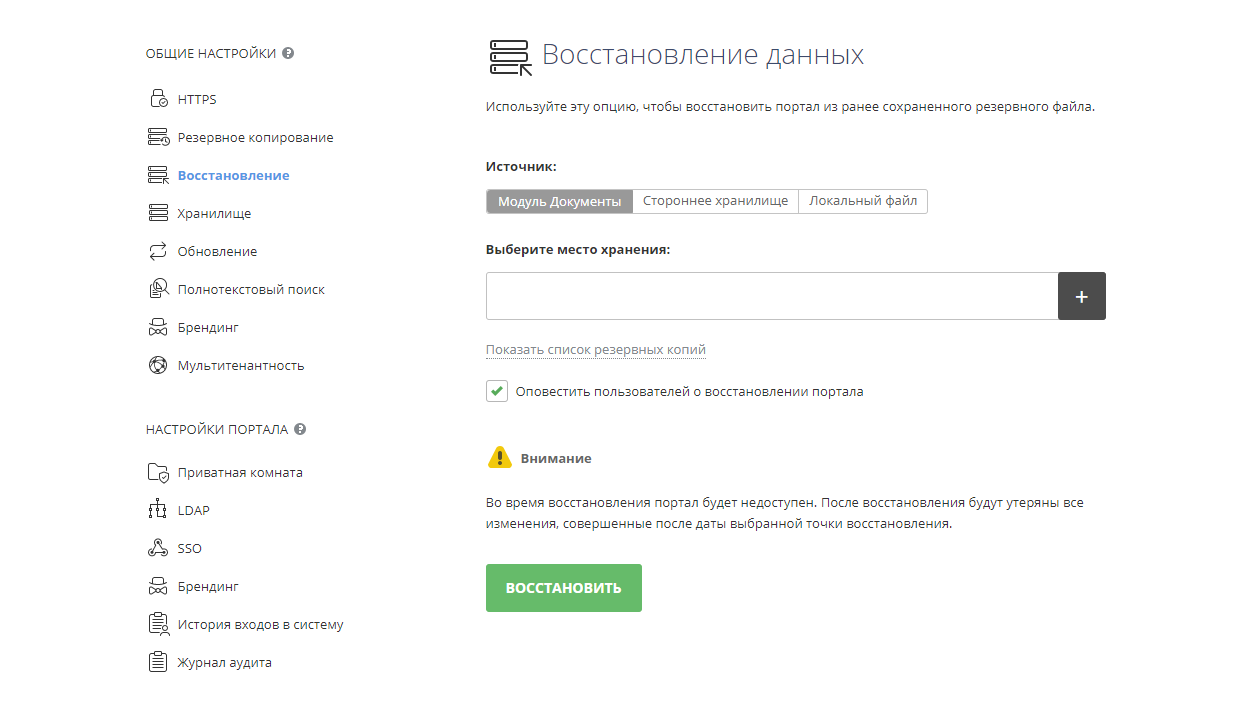Viewport: 1240px width, 708px height.
Task: Open the Приватная комната menu item
Action: coord(240,472)
